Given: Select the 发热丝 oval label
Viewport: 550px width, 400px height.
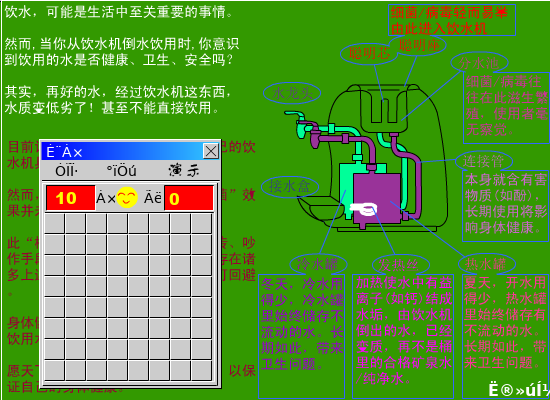Looking at the screenshot, I should [x=400, y=265].
